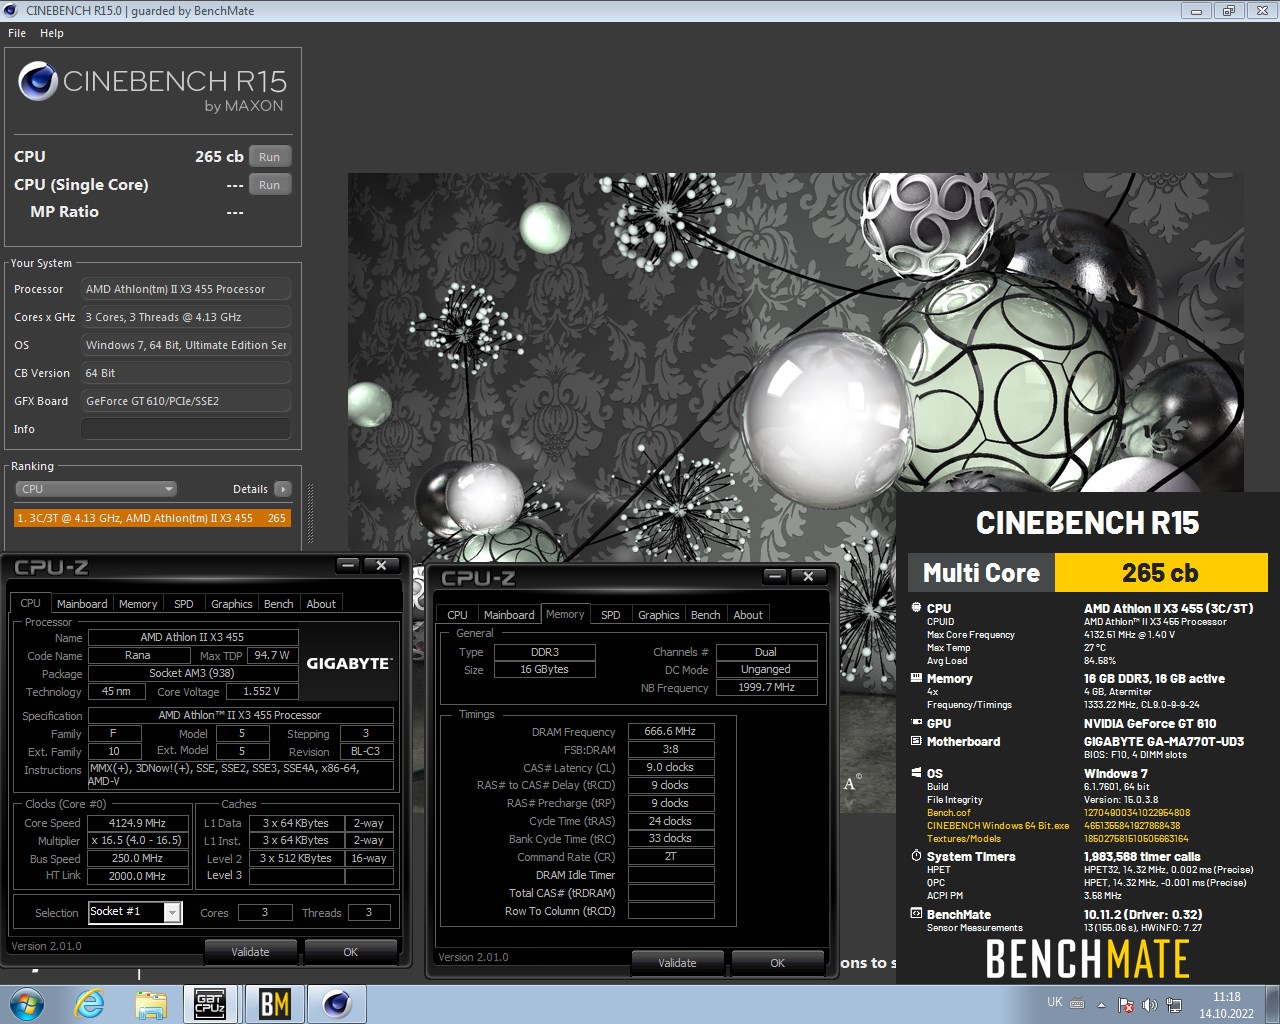Open the Windows Start menu

[26, 1004]
